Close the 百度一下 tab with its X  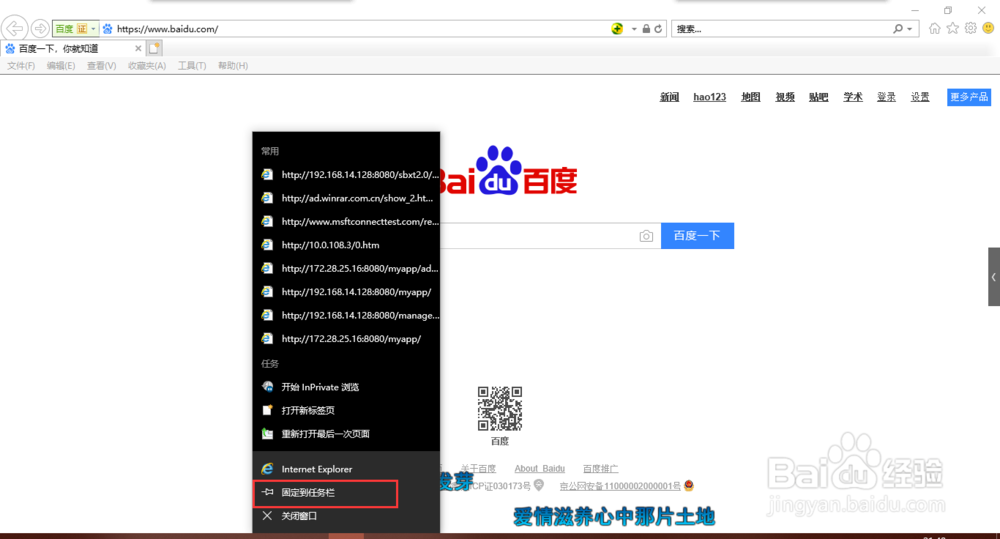click(138, 48)
